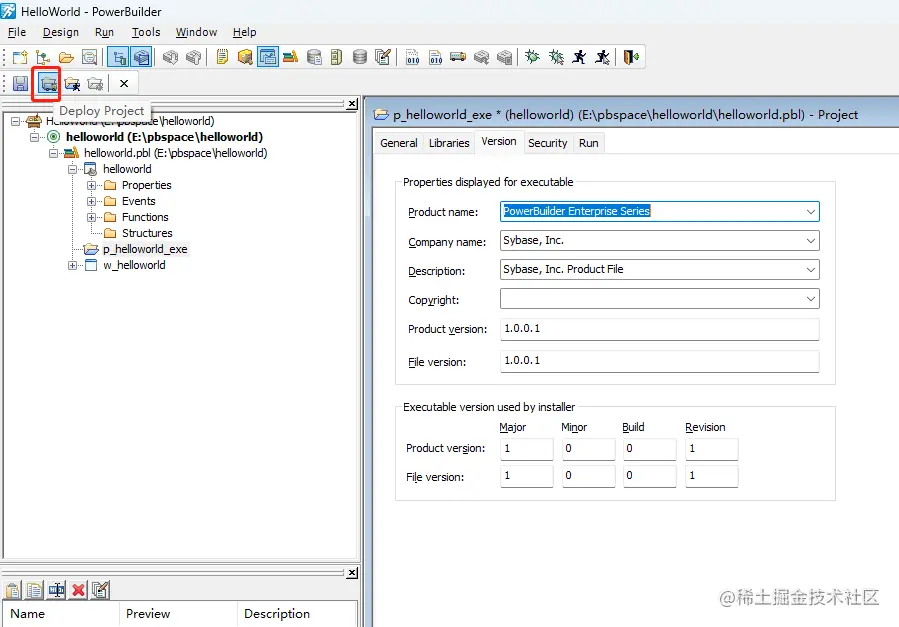Close the Clip pane at the bottom

coord(353,573)
